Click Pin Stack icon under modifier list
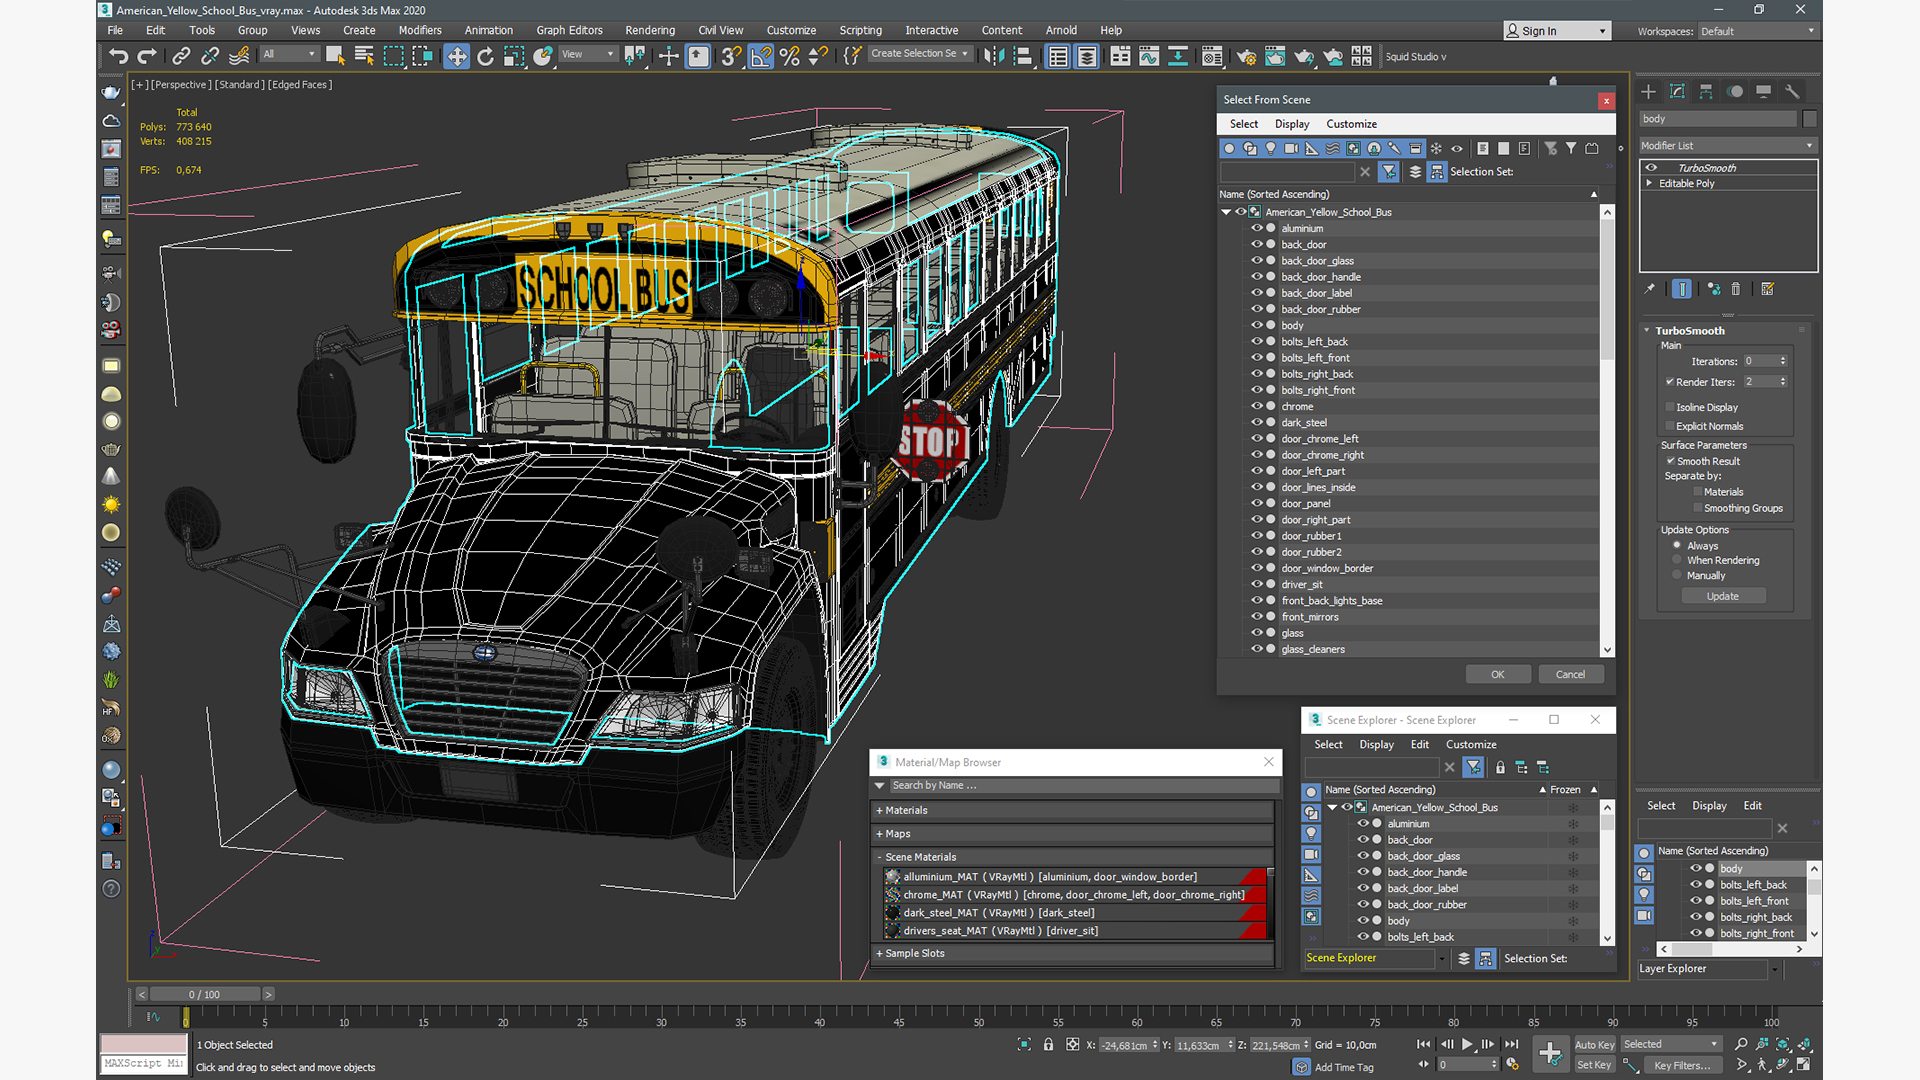This screenshot has width=1920, height=1080. [1650, 289]
